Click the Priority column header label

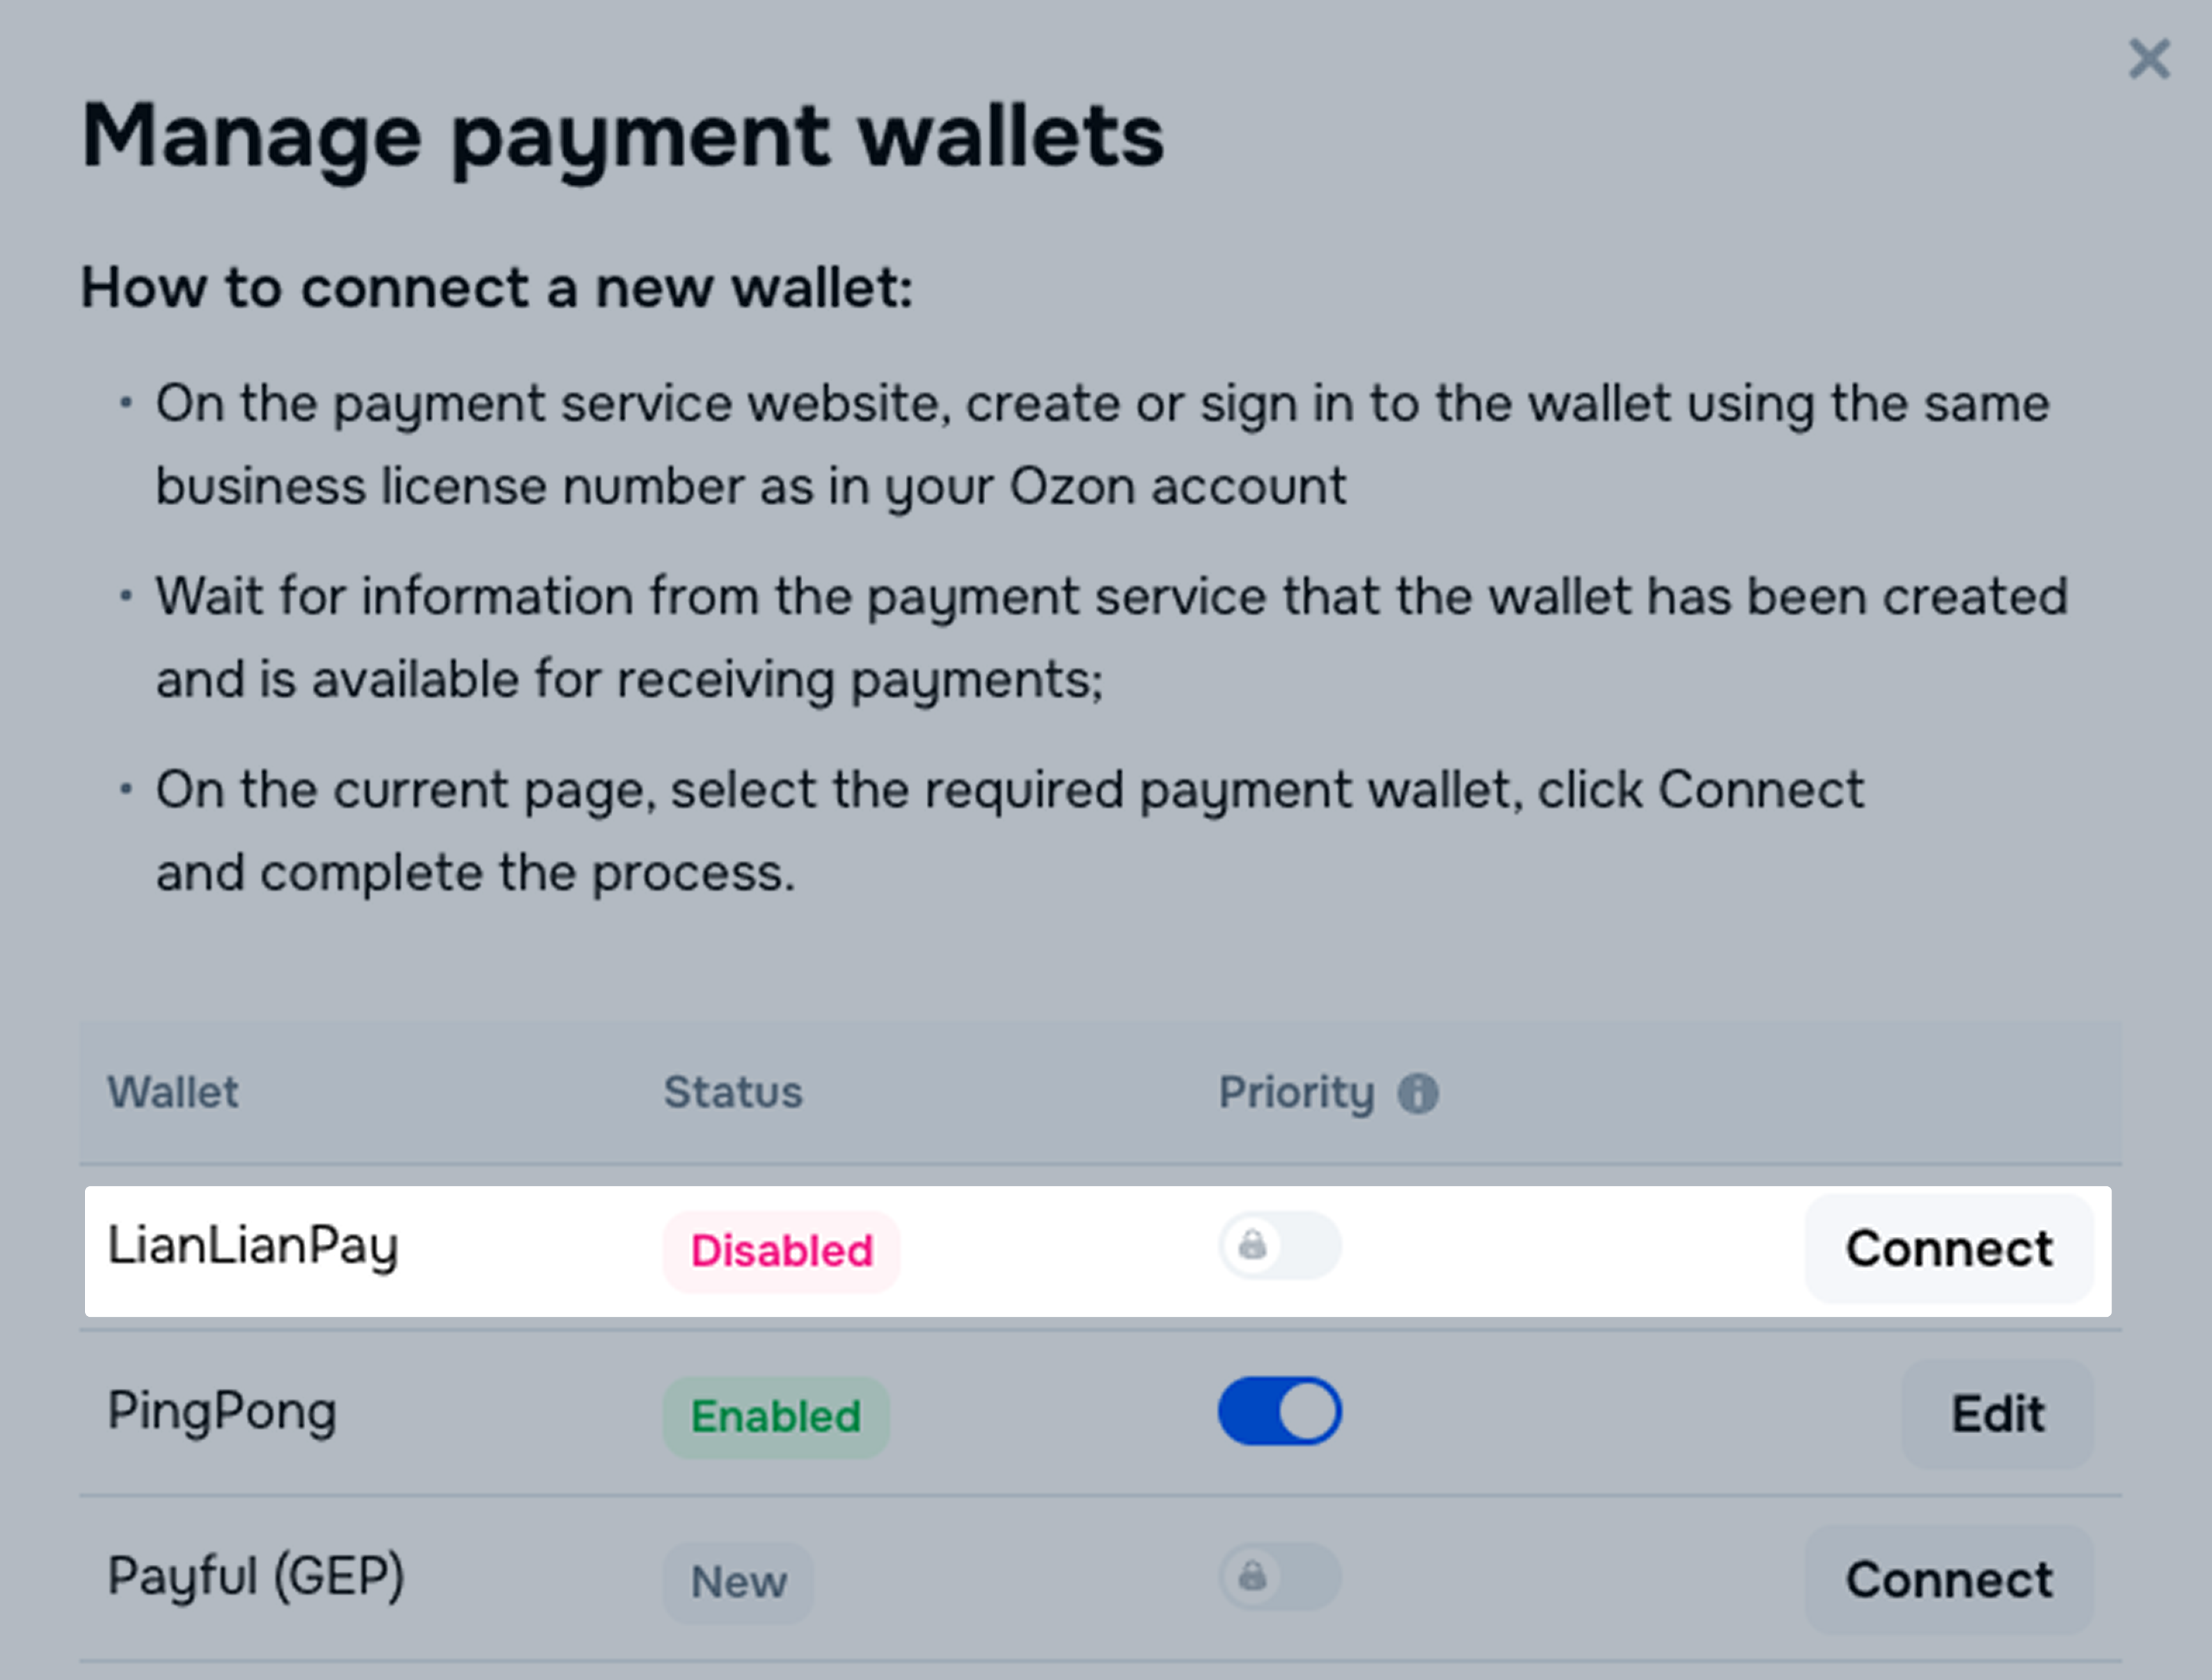(x=1296, y=1092)
